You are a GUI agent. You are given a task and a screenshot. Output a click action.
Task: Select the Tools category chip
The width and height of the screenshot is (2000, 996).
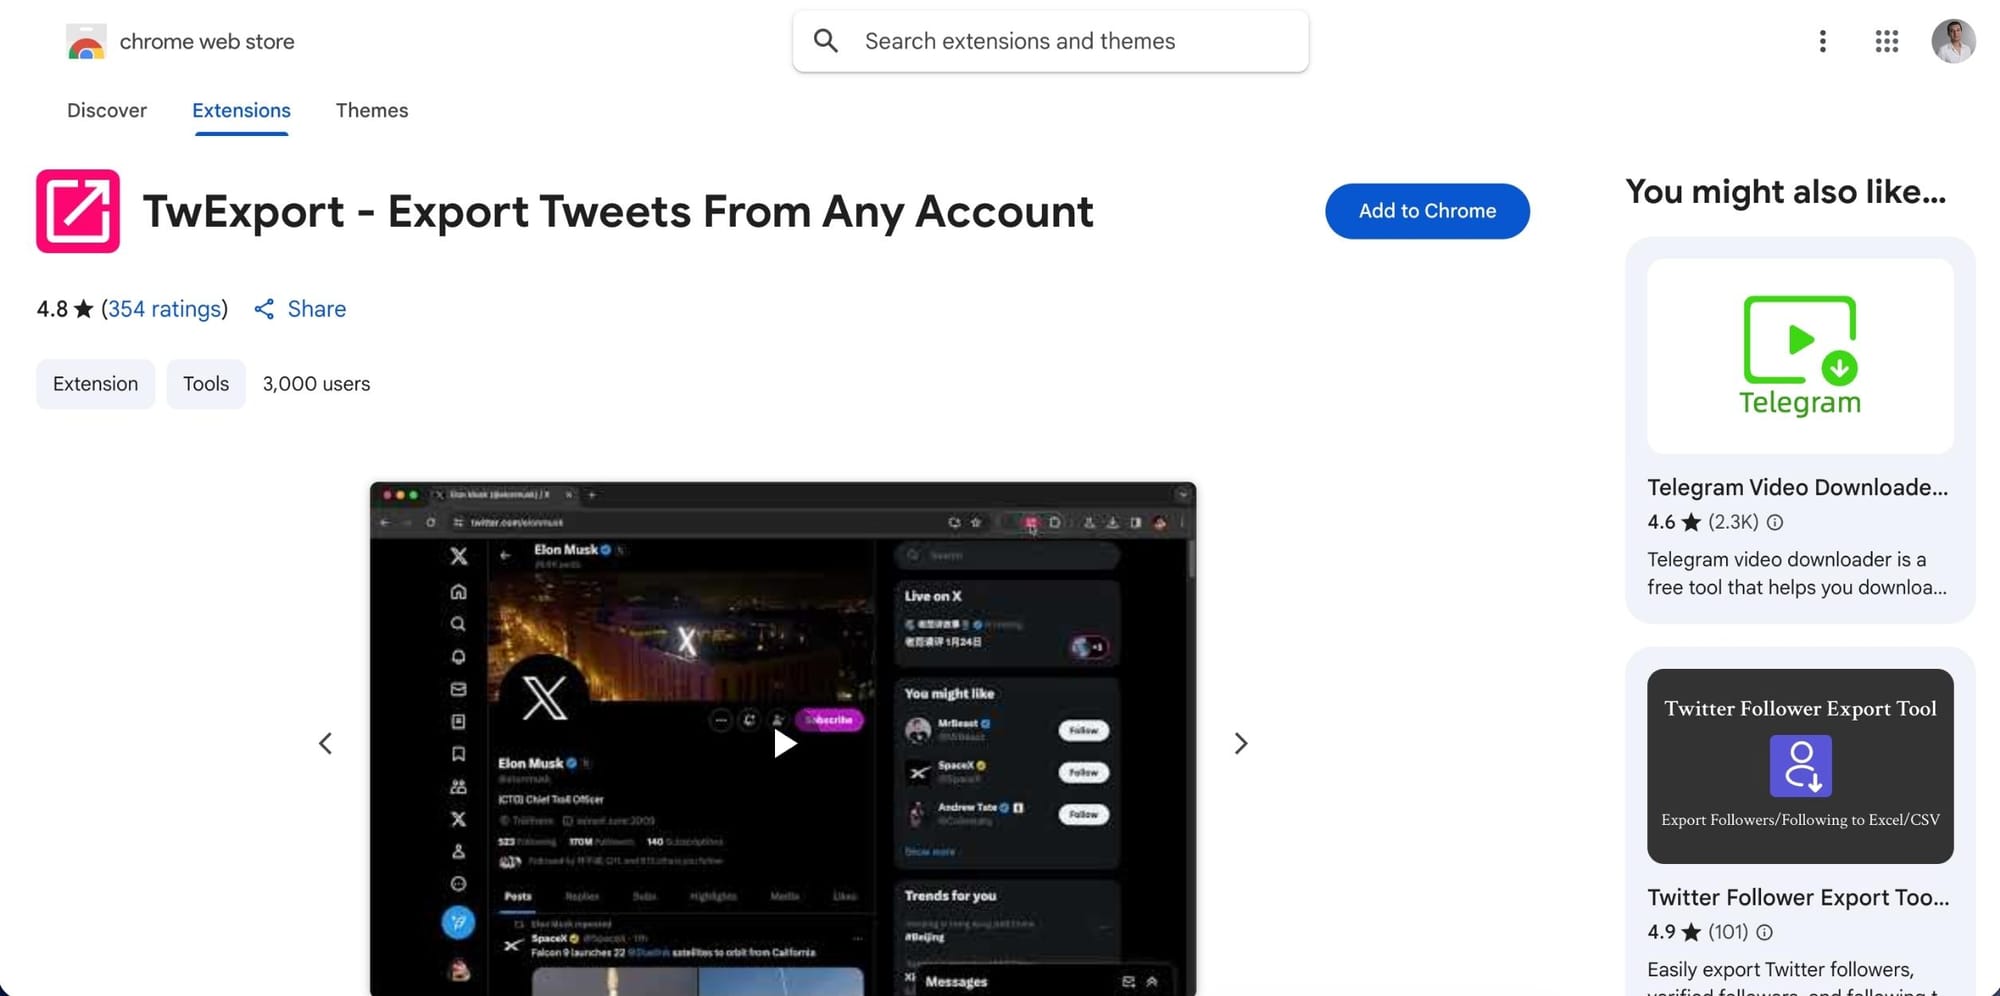coord(205,383)
